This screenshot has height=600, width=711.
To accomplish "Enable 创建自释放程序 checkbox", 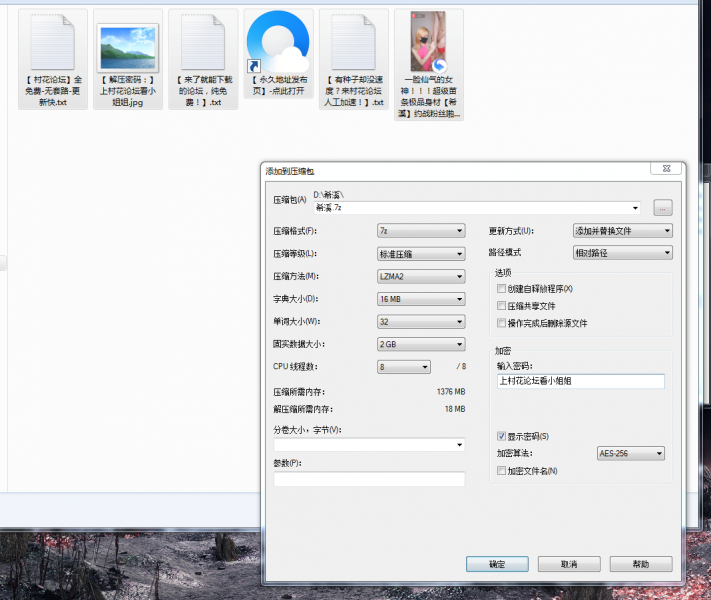I will 502,289.
